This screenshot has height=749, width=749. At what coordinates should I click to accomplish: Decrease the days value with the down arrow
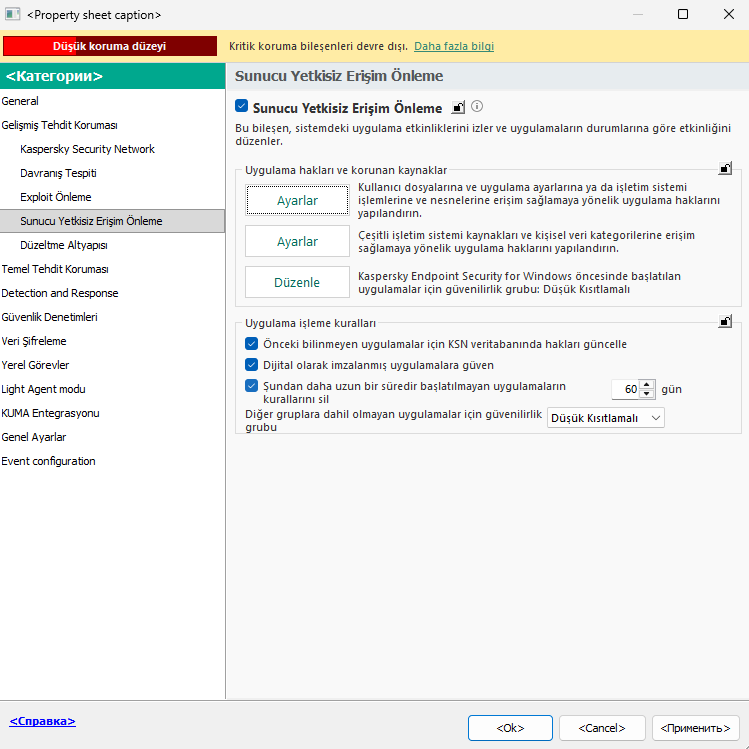pyautogui.click(x=647, y=394)
